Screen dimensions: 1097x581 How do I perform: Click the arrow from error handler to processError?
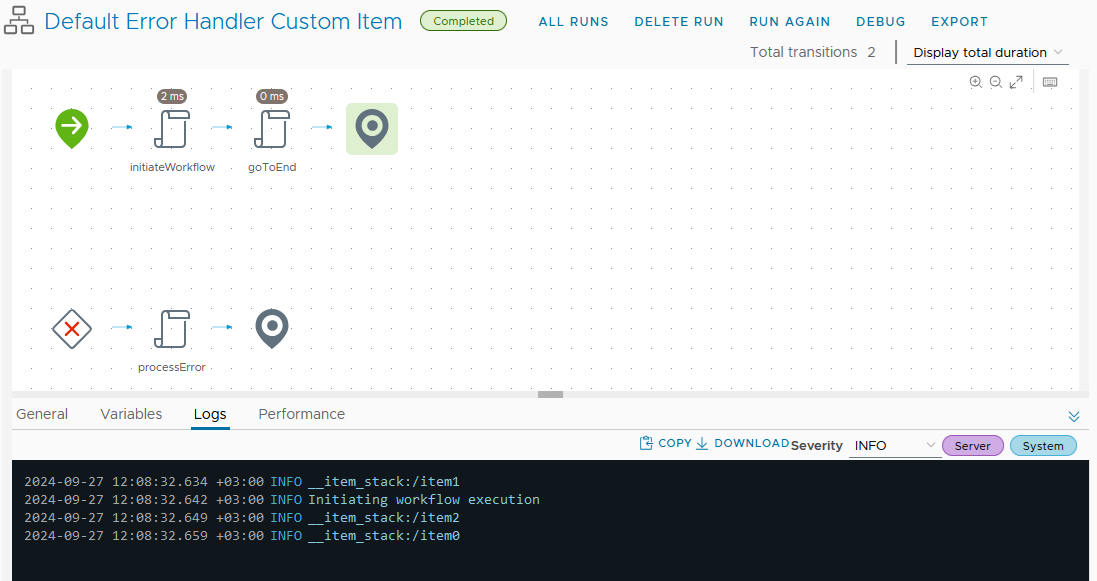pyautogui.click(x=122, y=327)
